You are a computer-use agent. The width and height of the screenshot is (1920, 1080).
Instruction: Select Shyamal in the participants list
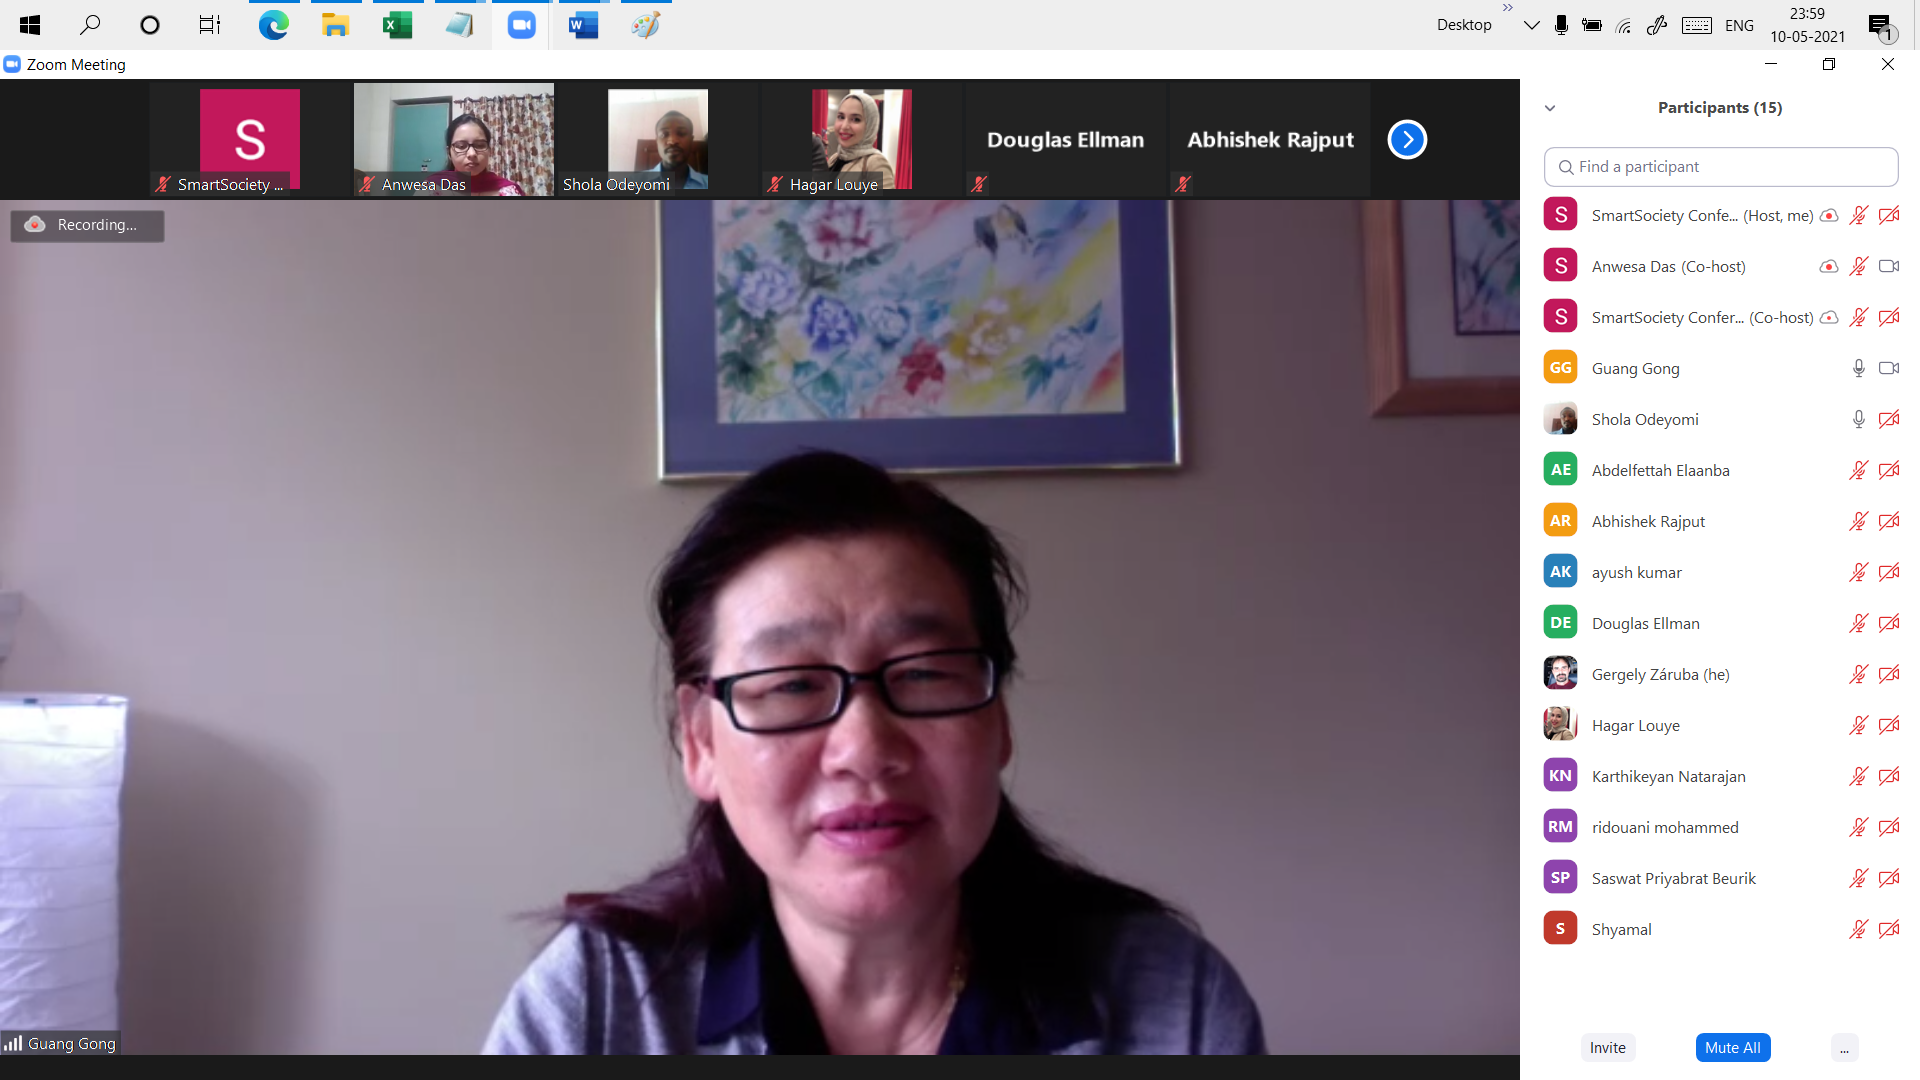[x=1720, y=929]
